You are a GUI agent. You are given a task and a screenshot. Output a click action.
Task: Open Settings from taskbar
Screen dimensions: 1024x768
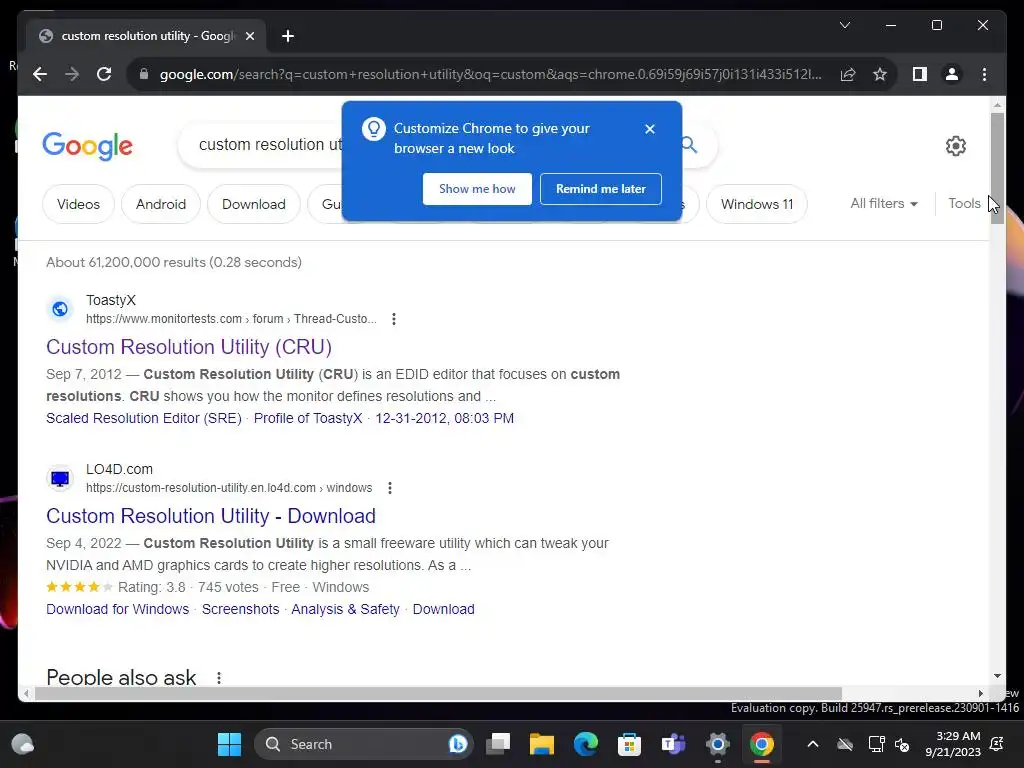pos(717,744)
